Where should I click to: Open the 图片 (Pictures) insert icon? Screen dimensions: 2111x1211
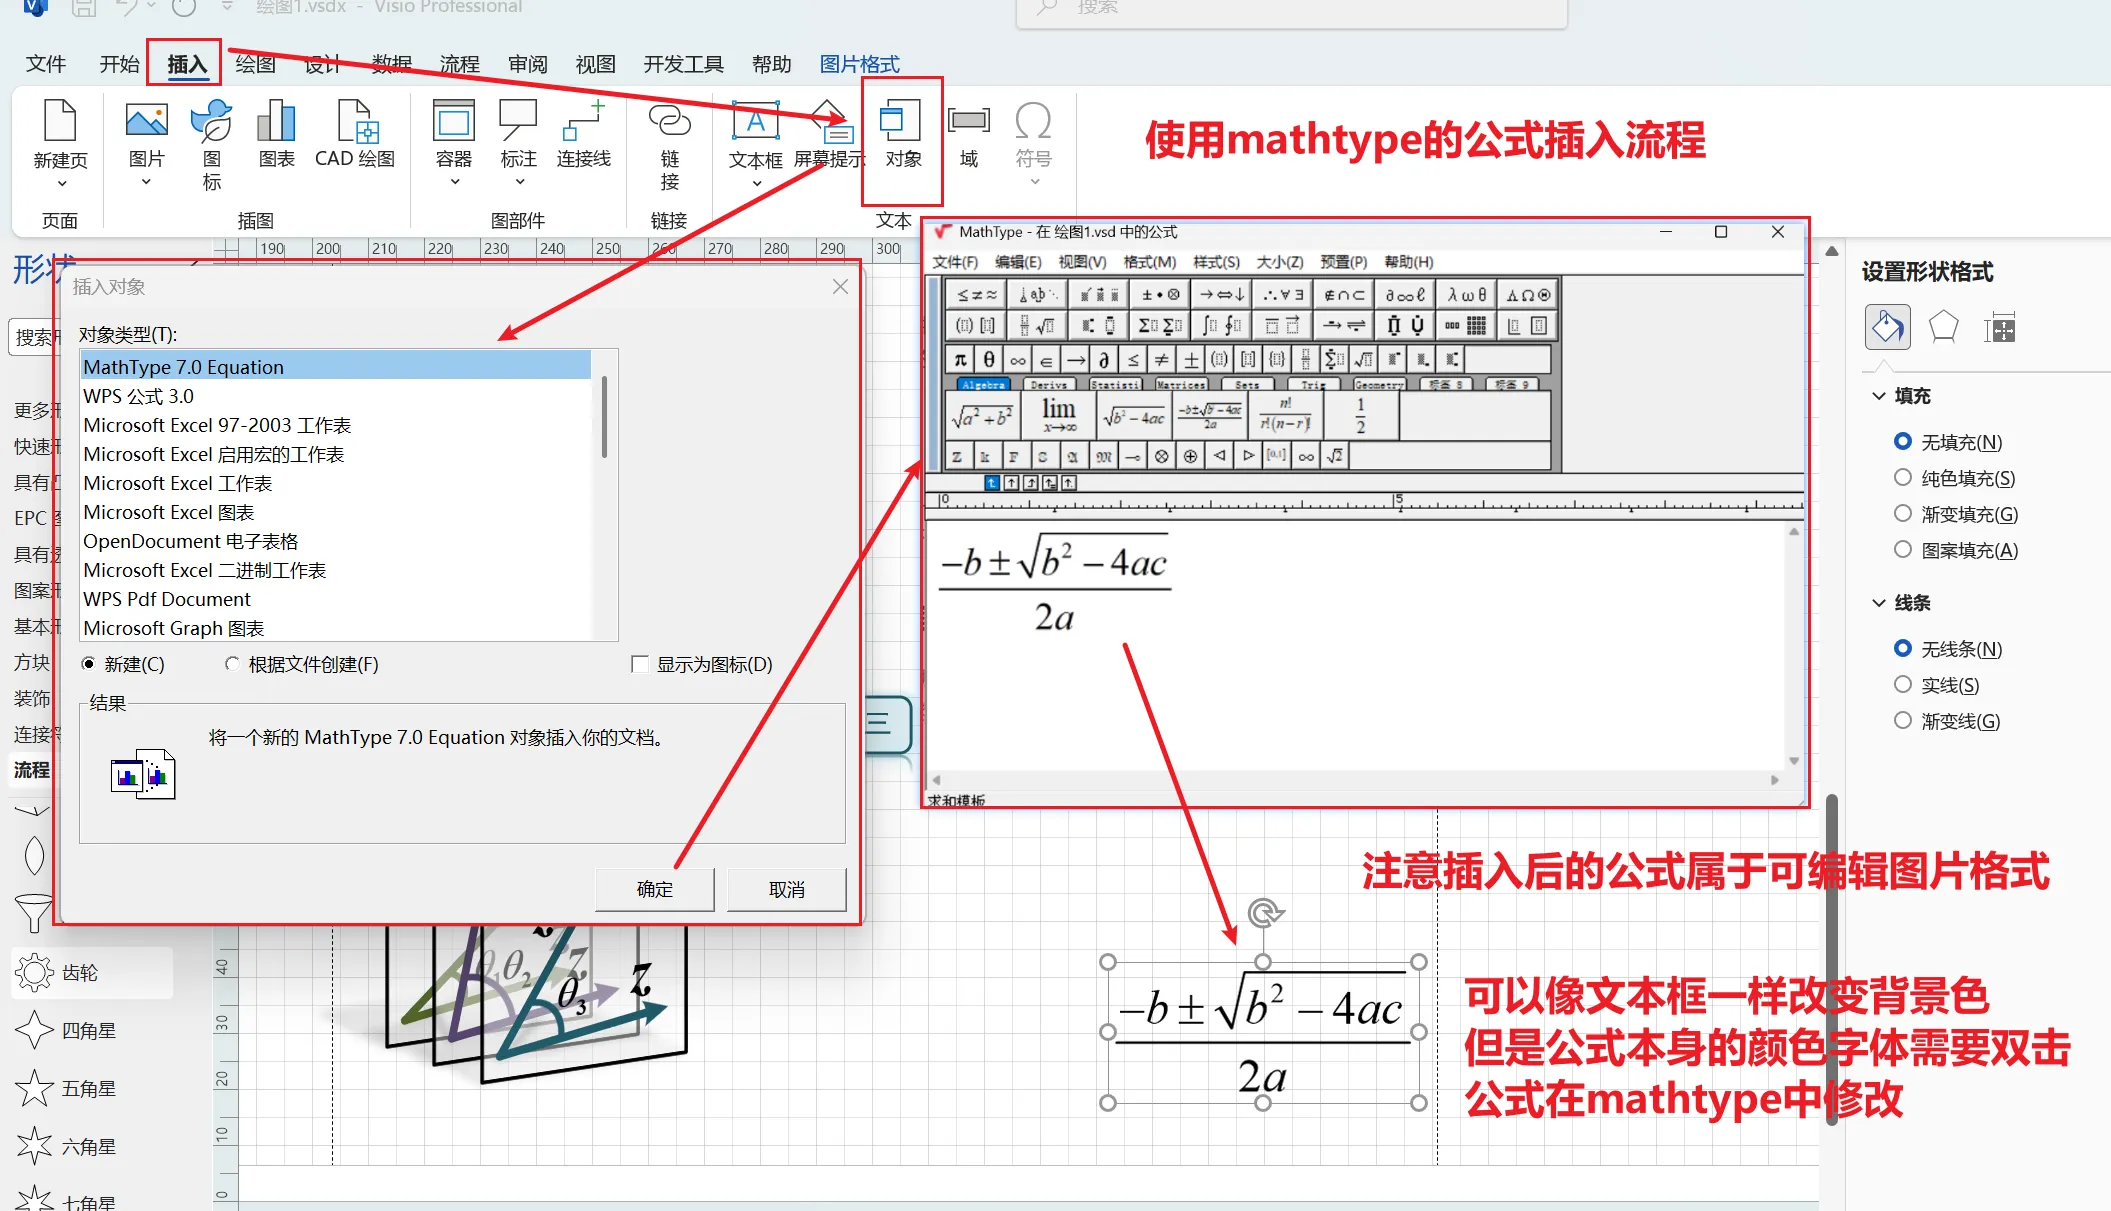[x=146, y=121]
